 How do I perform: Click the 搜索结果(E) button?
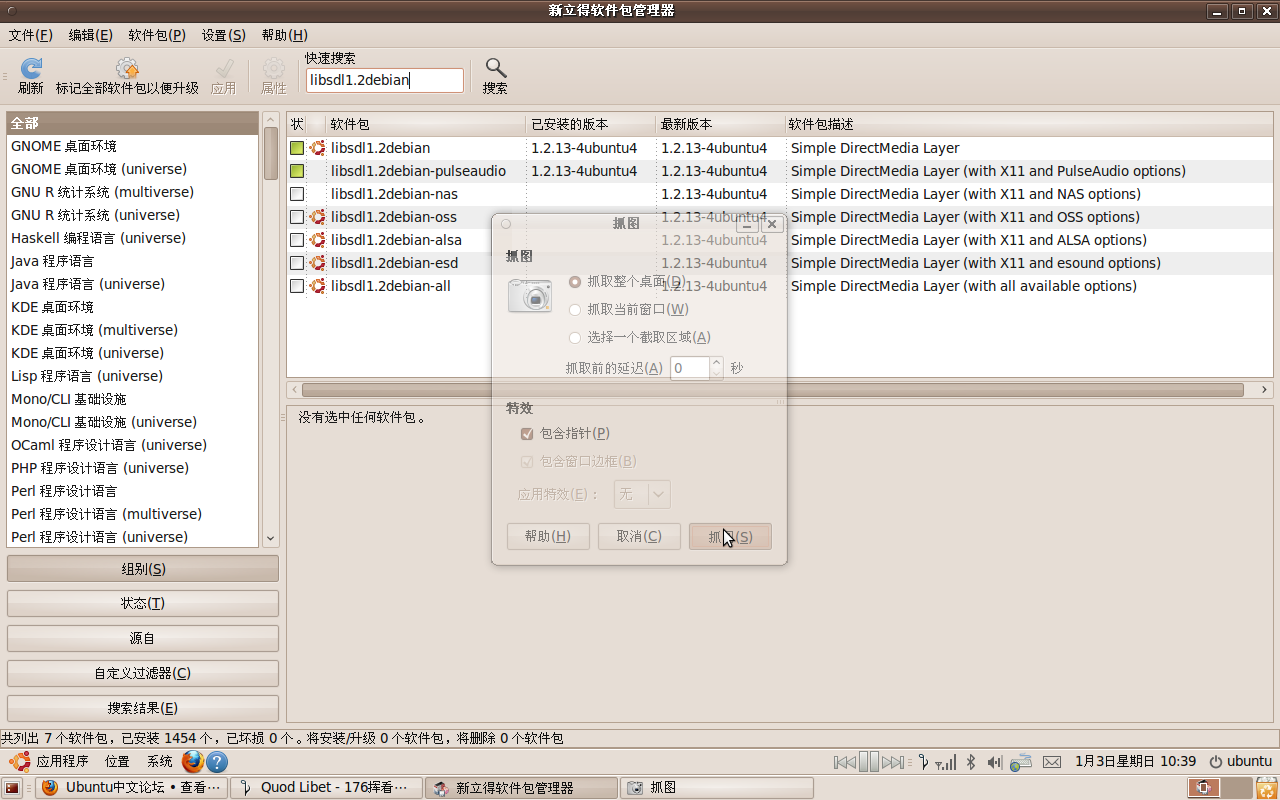[143, 708]
